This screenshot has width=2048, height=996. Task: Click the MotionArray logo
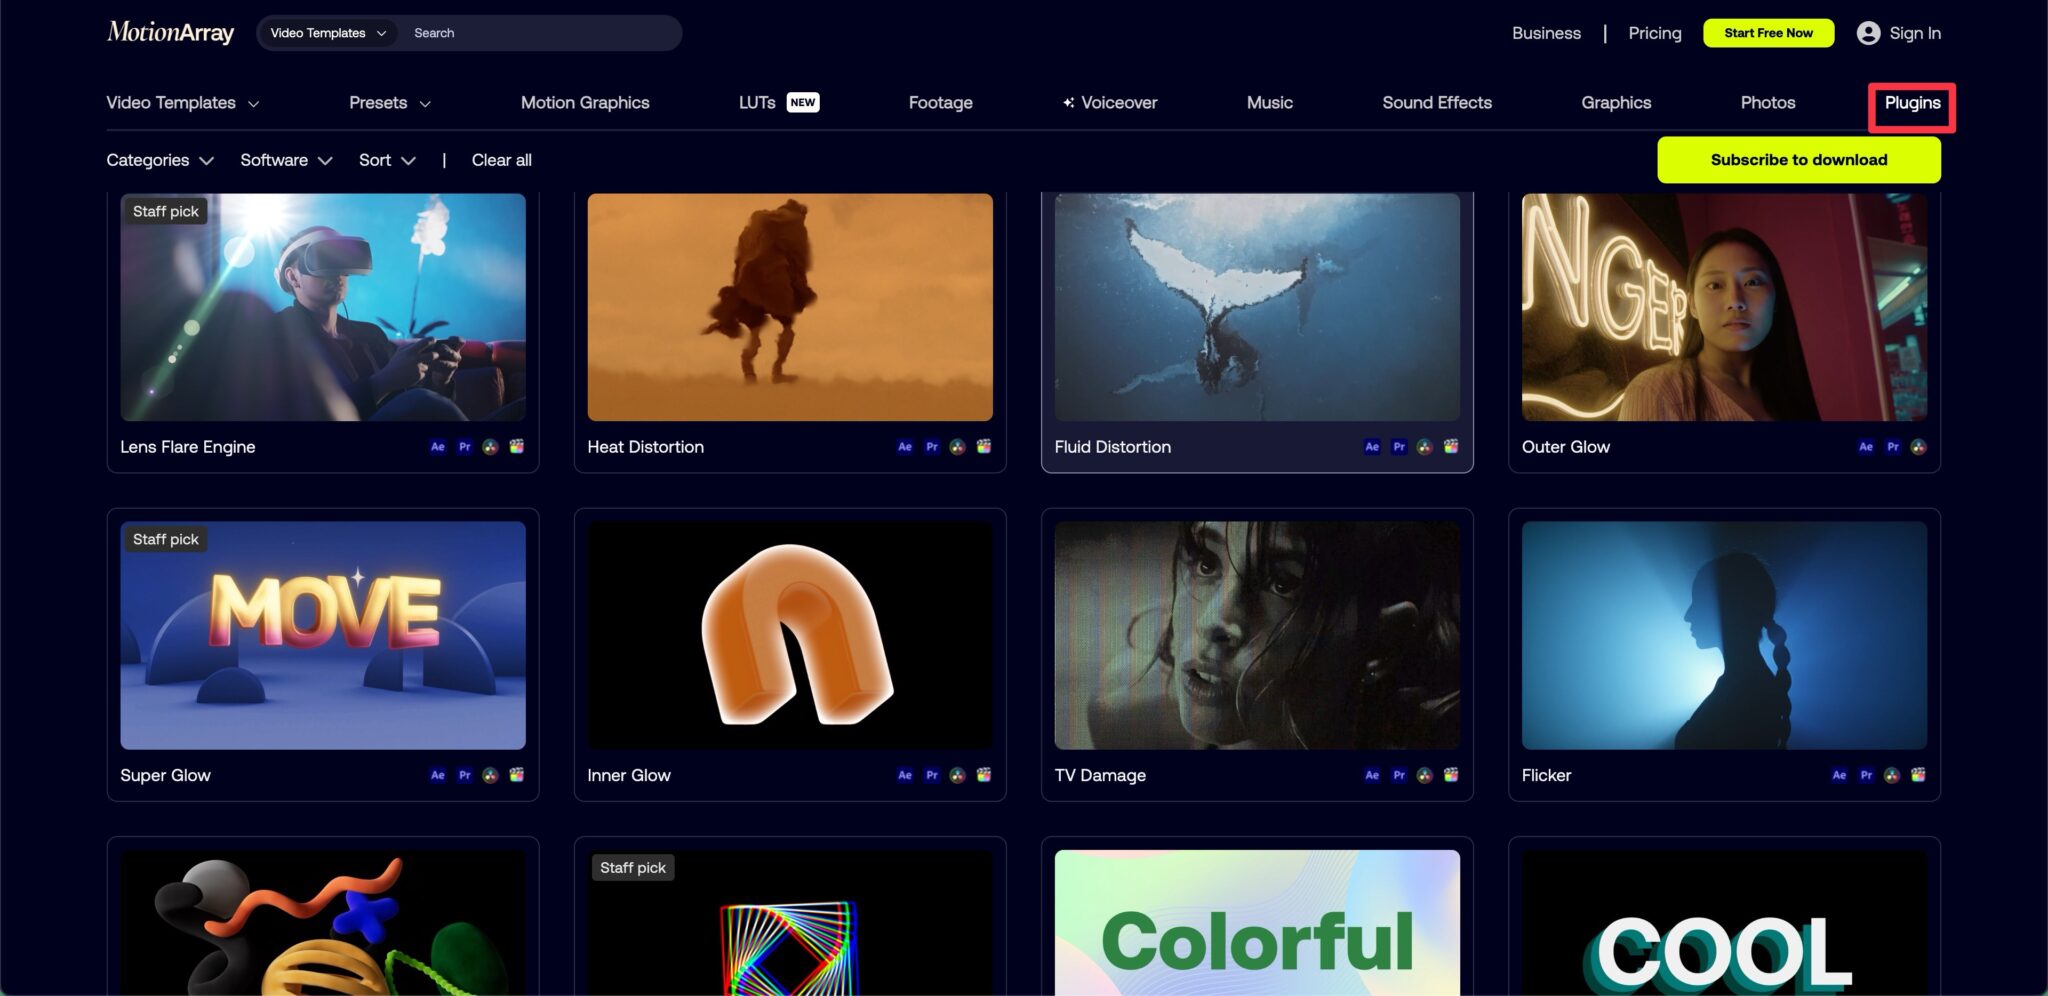click(x=170, y=33)
